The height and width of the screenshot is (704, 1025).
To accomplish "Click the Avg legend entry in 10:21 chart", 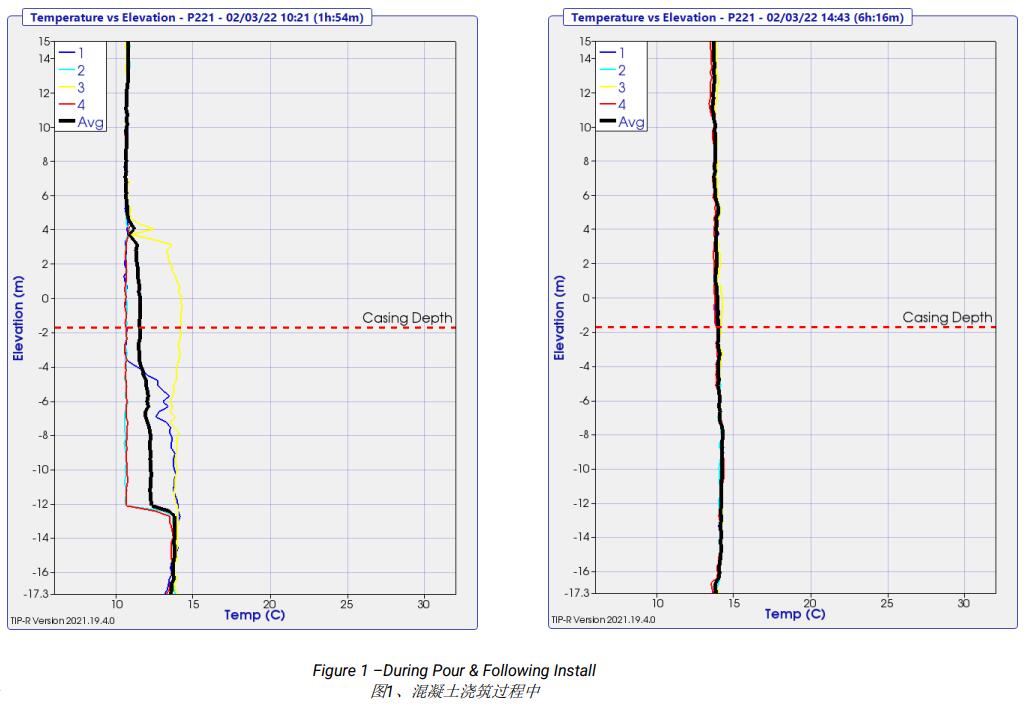I will 82,122.
